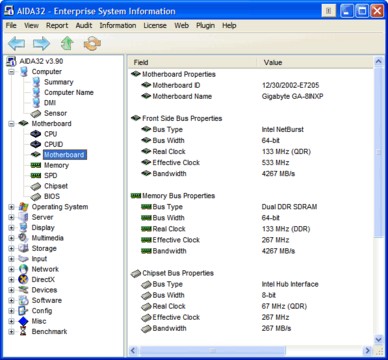Expand the Operating System node
The image size is (388, 360).
pyautogui.click(x=11, y=207)
